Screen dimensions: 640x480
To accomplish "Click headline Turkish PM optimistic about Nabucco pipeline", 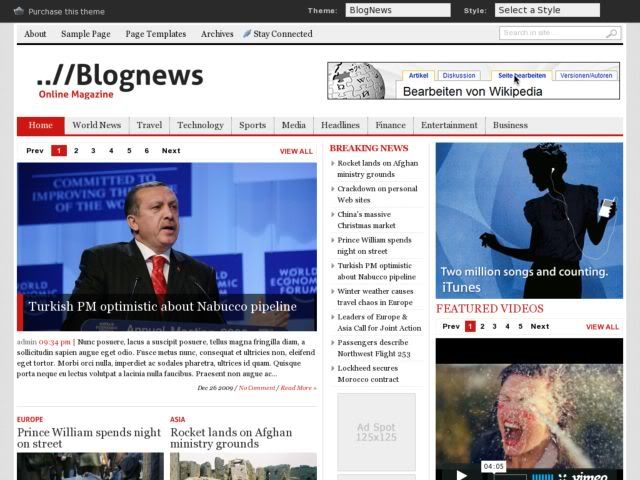I will pos(162,307).
